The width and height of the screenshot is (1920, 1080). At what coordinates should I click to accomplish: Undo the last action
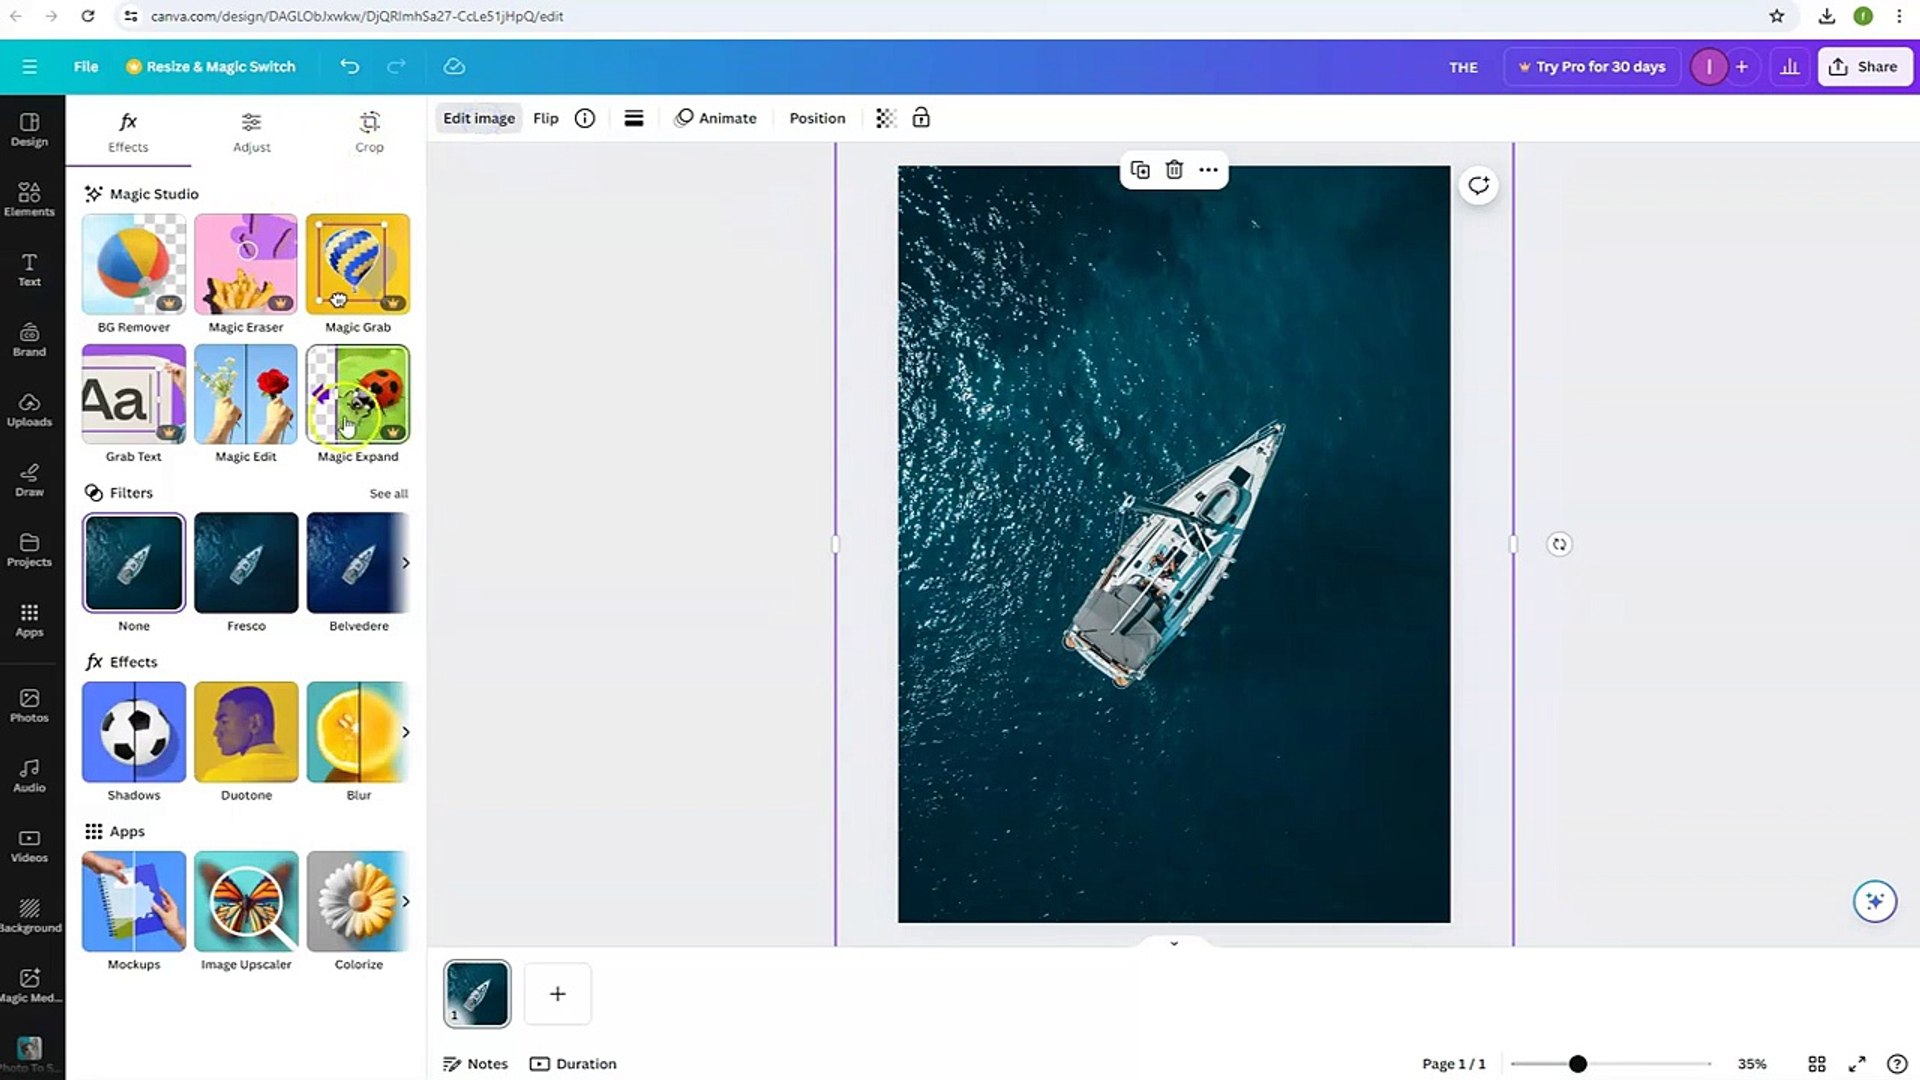(349, 66)
